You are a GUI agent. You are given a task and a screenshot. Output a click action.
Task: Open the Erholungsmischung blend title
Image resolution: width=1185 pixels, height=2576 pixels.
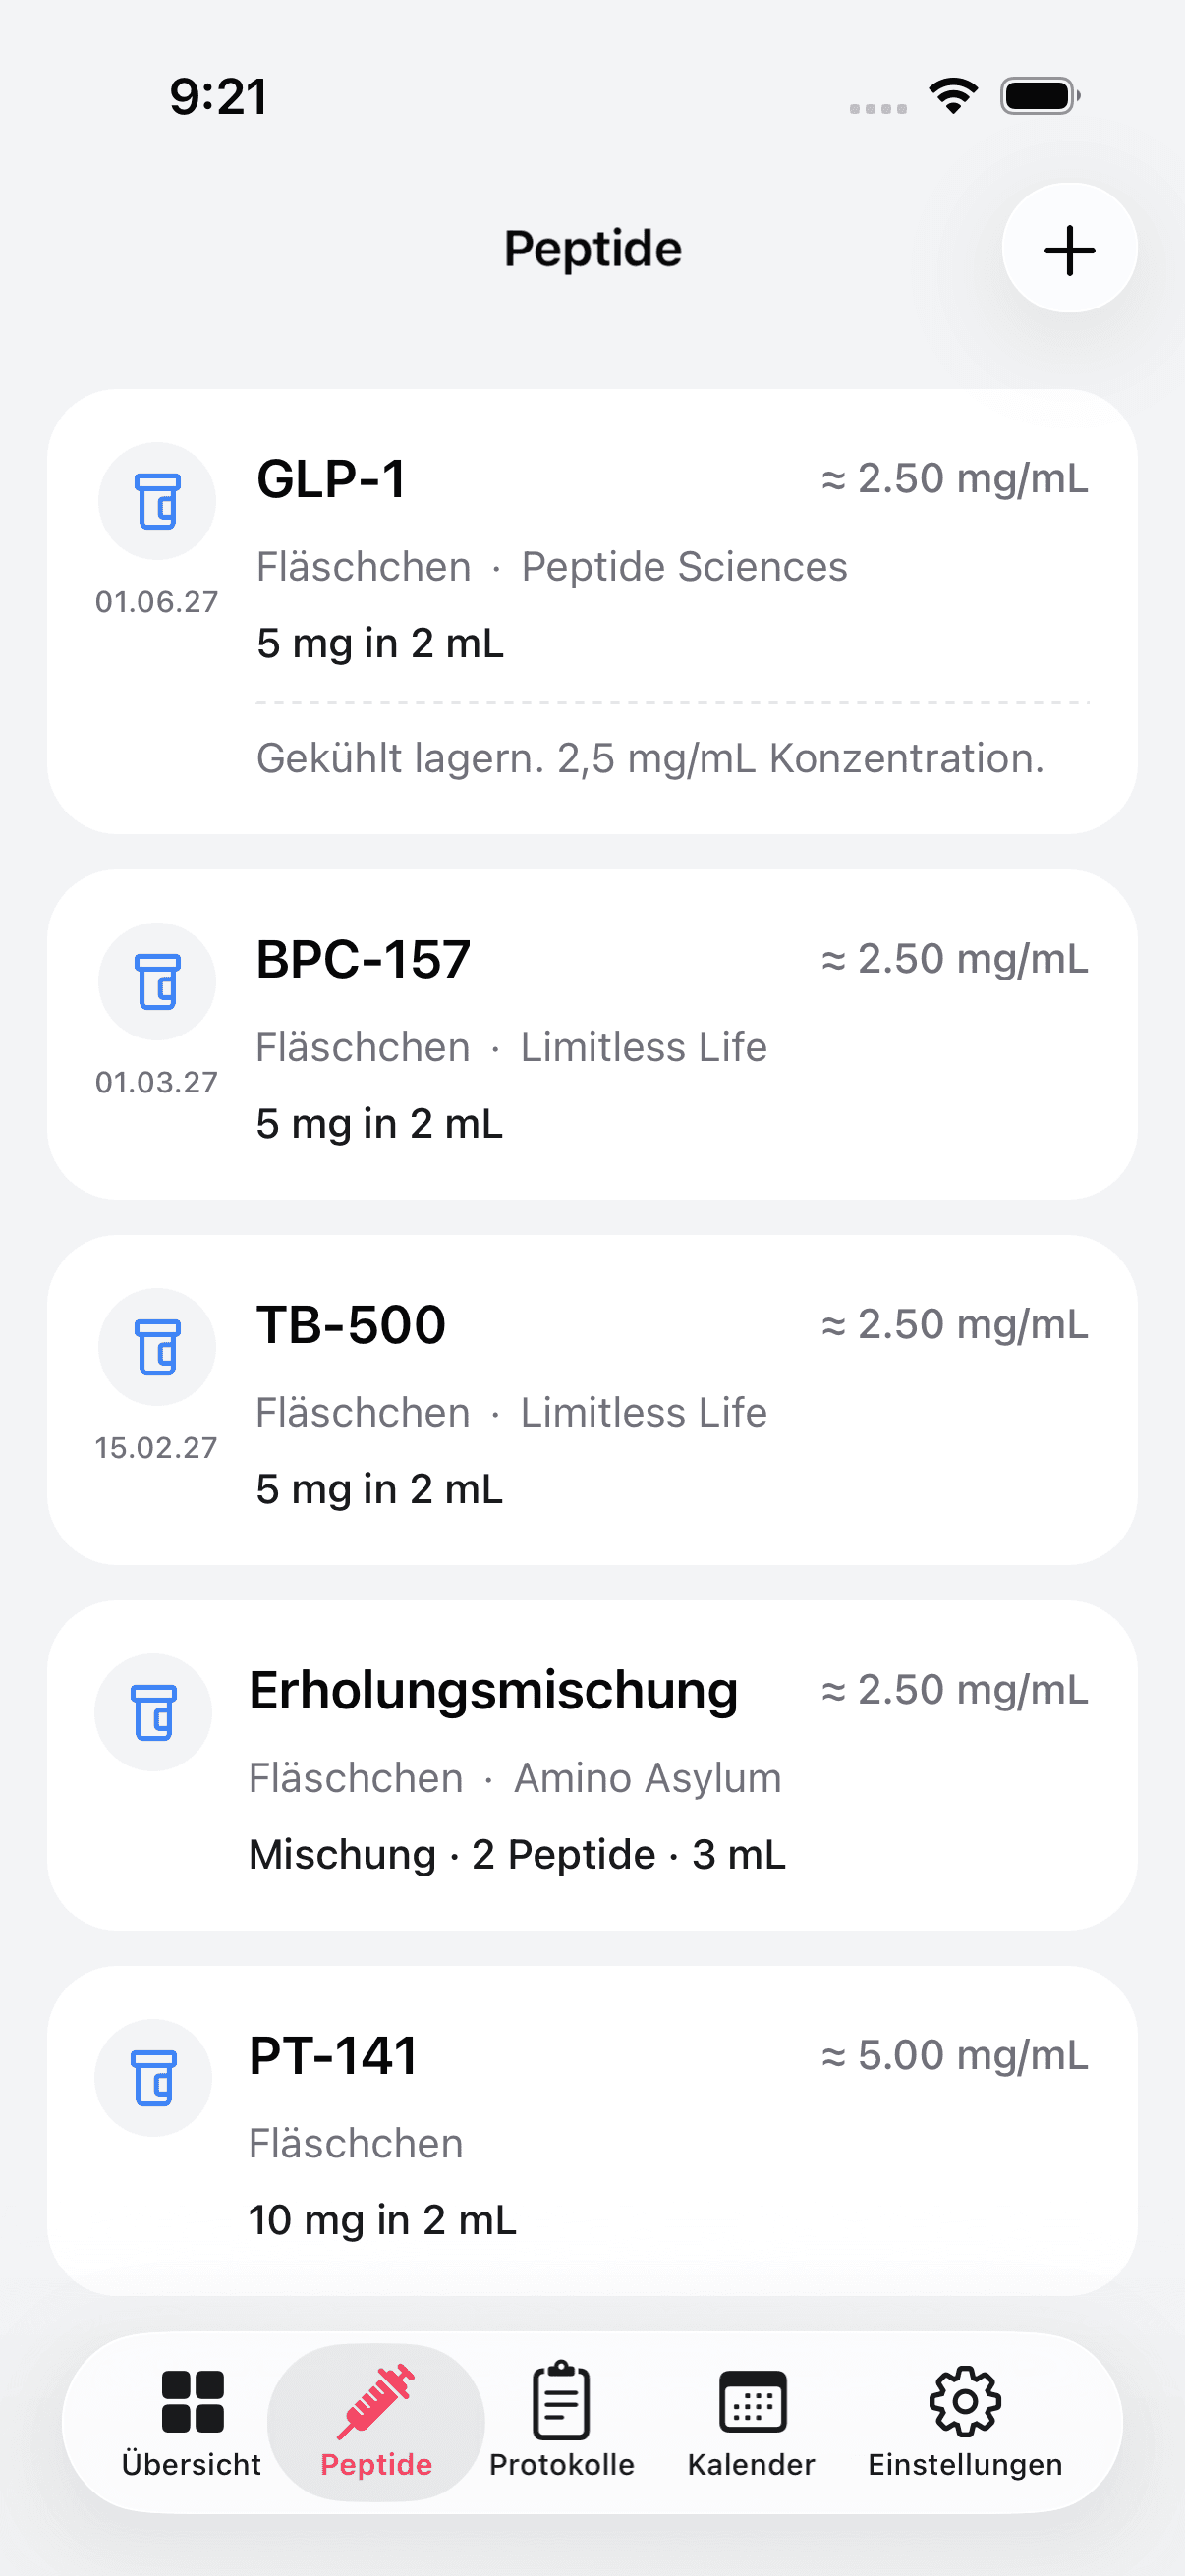(493, 1690)
